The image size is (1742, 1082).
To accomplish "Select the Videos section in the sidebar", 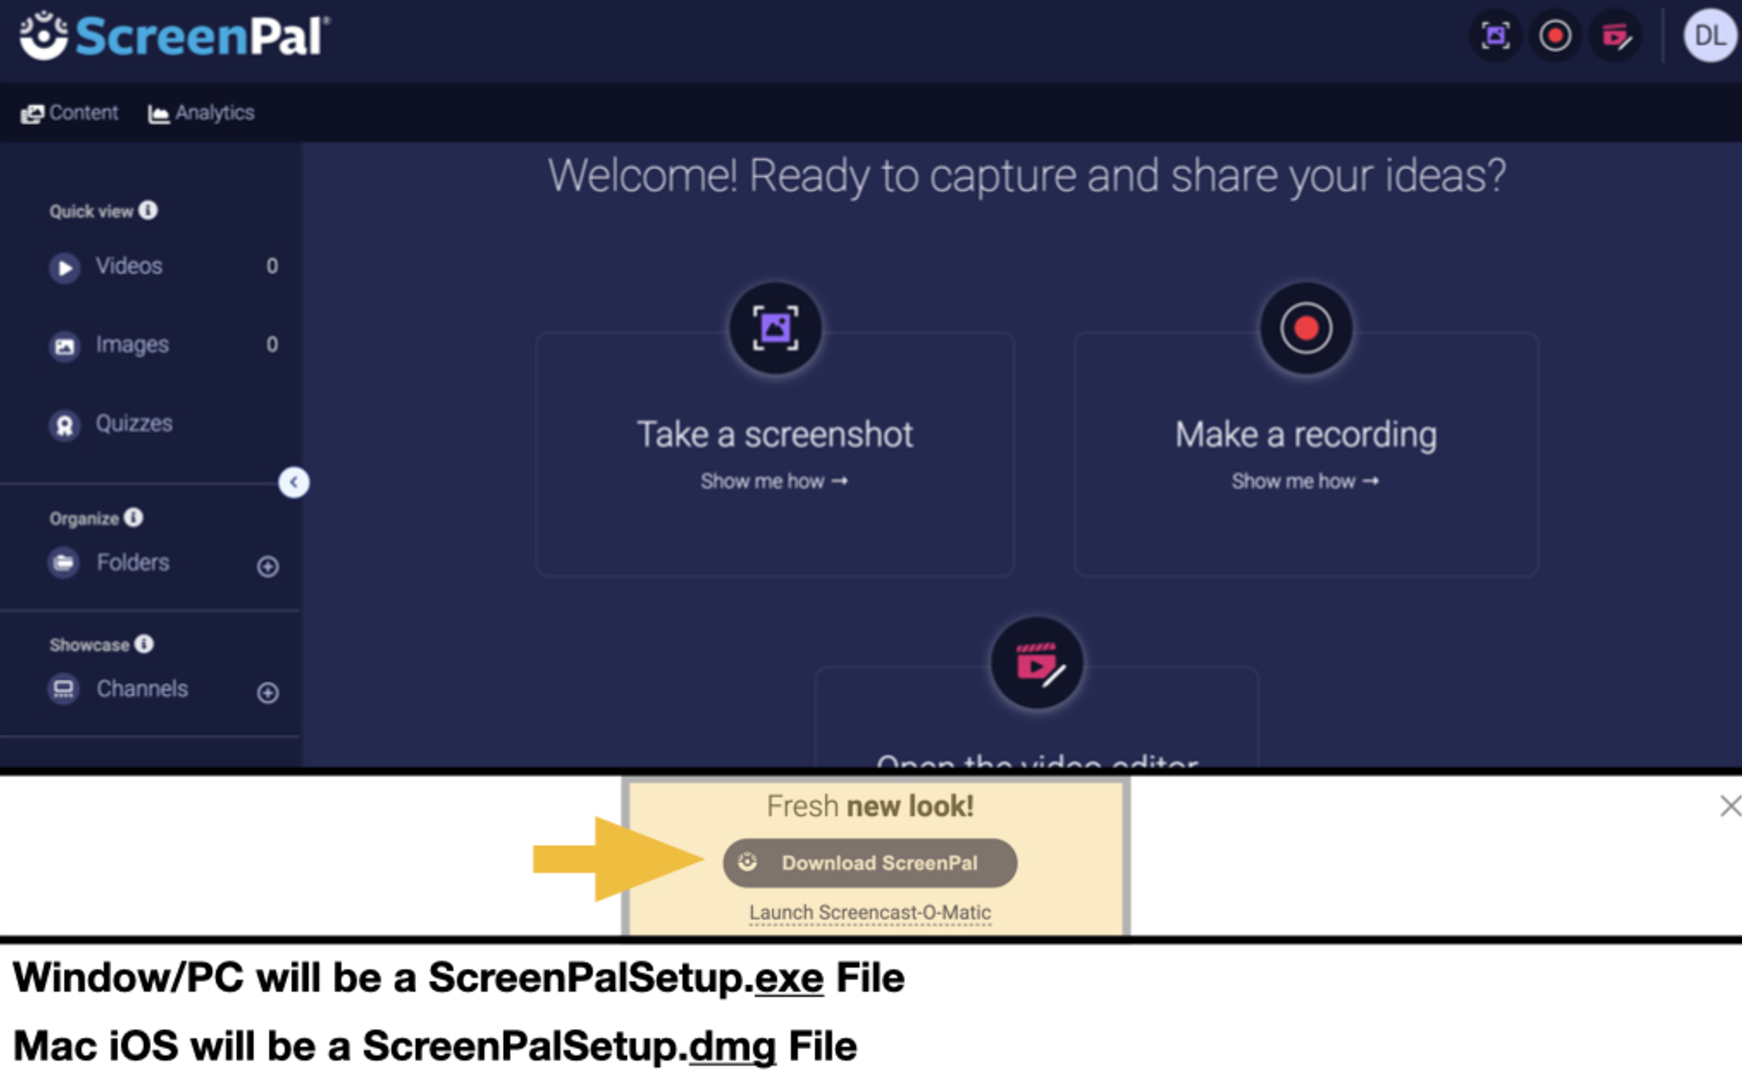I will click(128, 266).
